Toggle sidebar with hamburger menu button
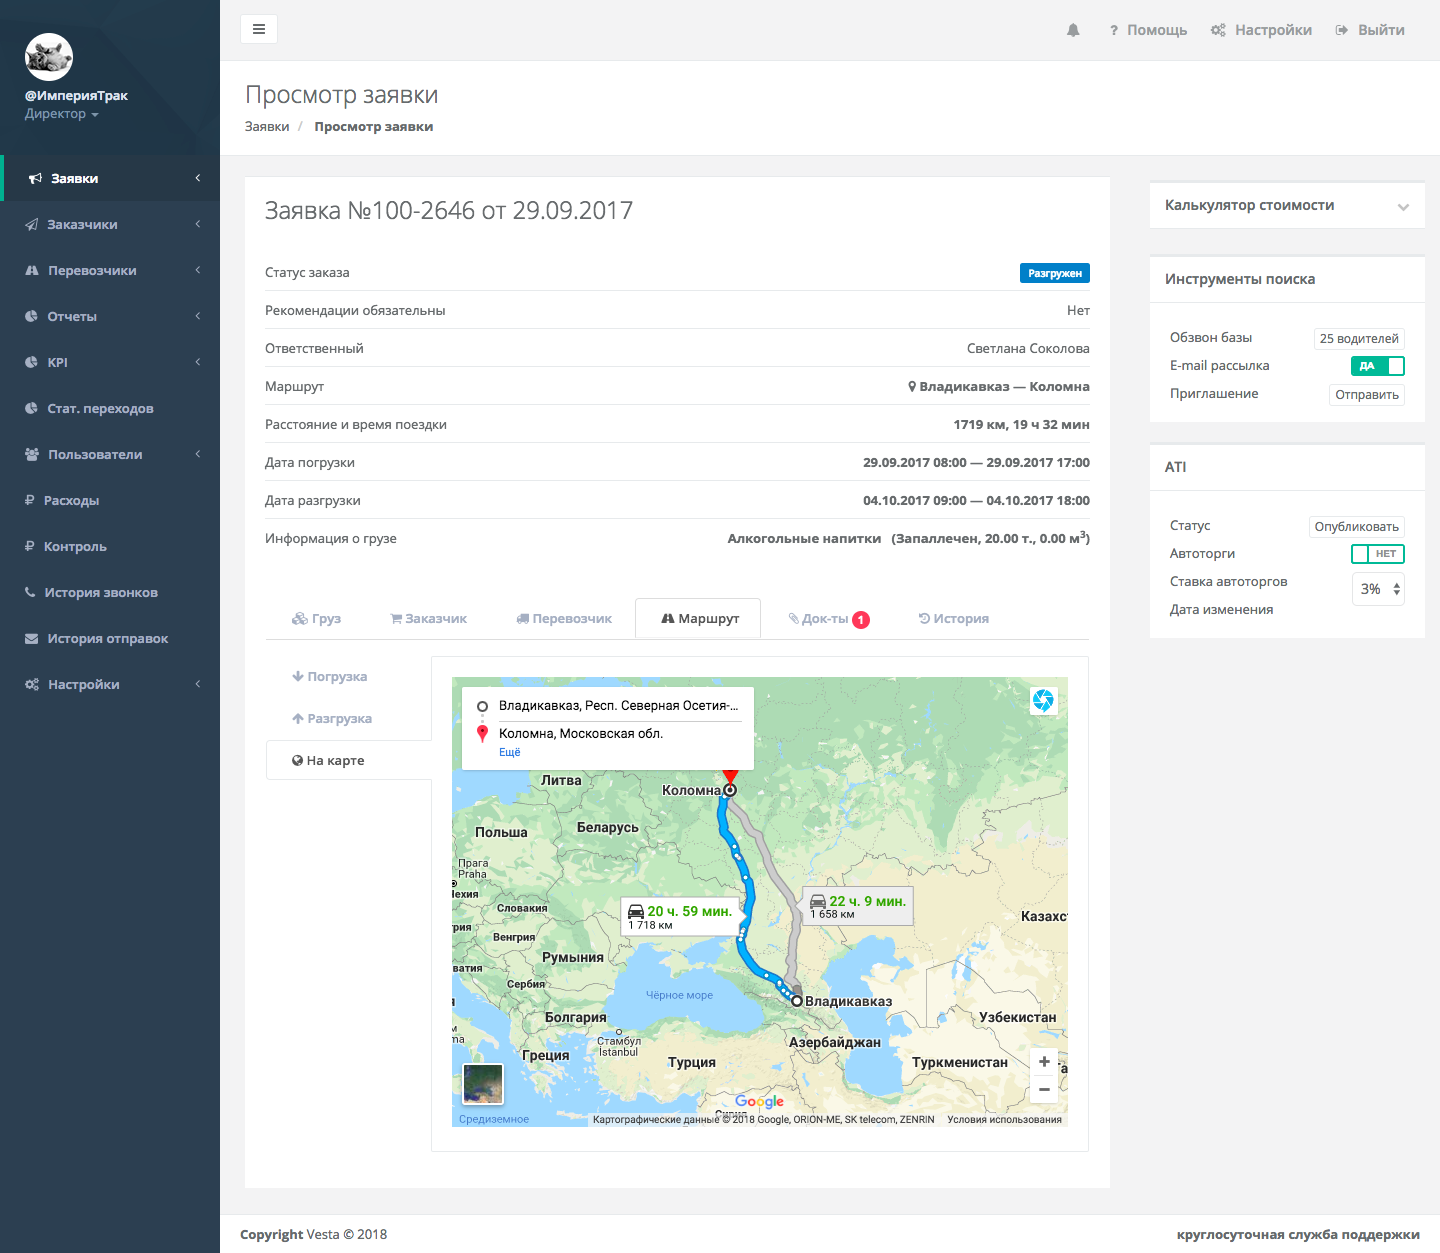1440x1253 pixels. pos(259,29)
